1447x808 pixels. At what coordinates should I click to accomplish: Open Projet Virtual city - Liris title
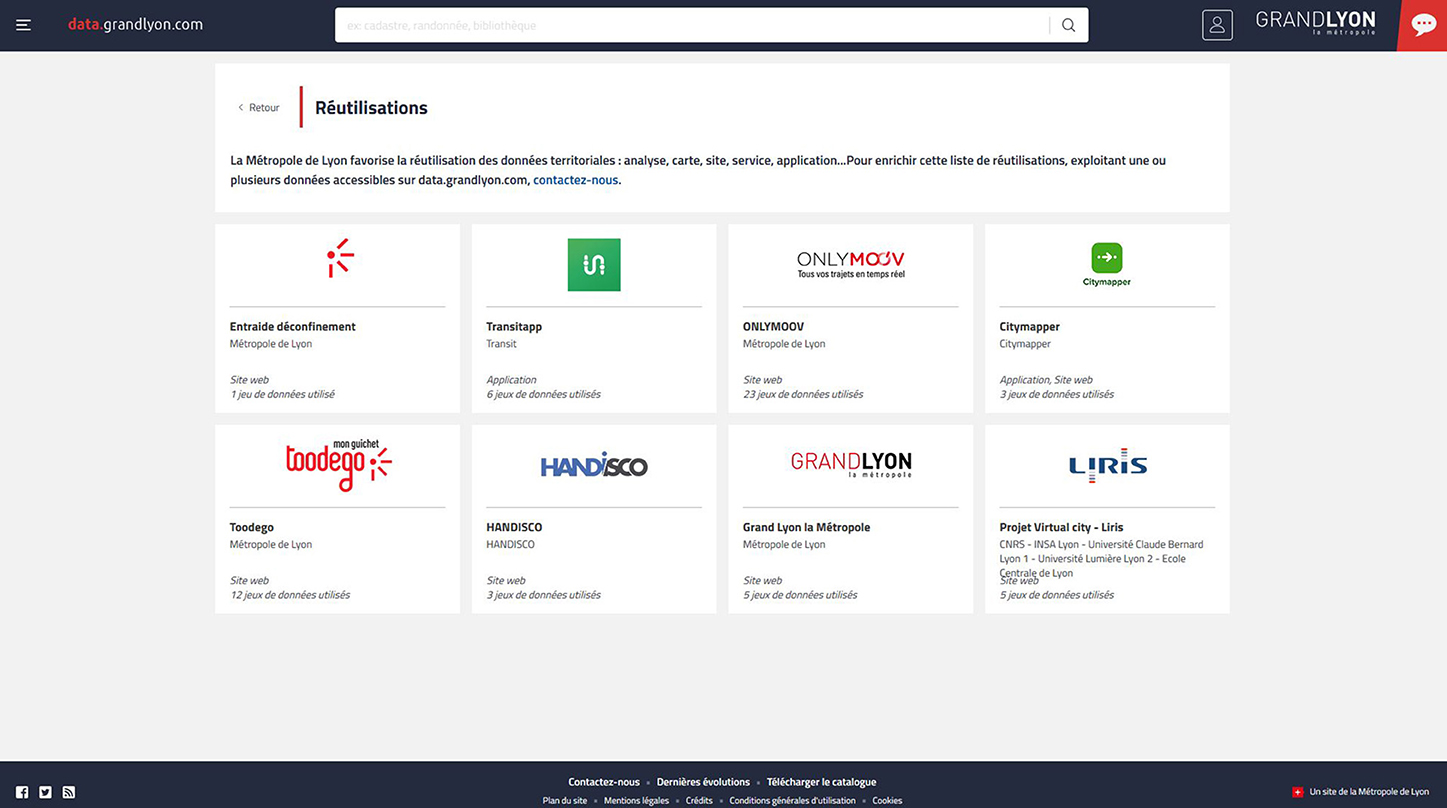point(1061,527)
